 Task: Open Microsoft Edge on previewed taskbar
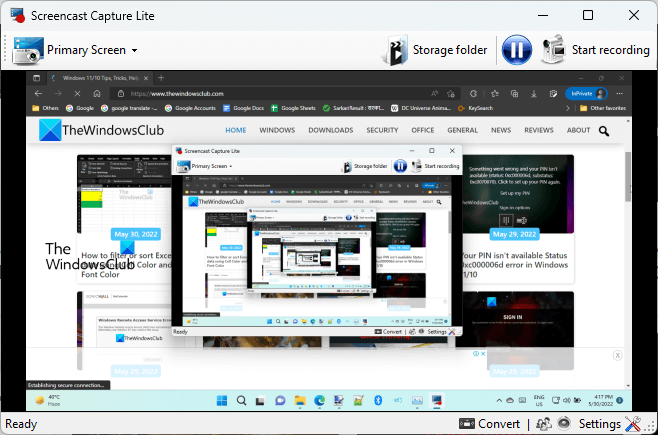coord(319,401)
